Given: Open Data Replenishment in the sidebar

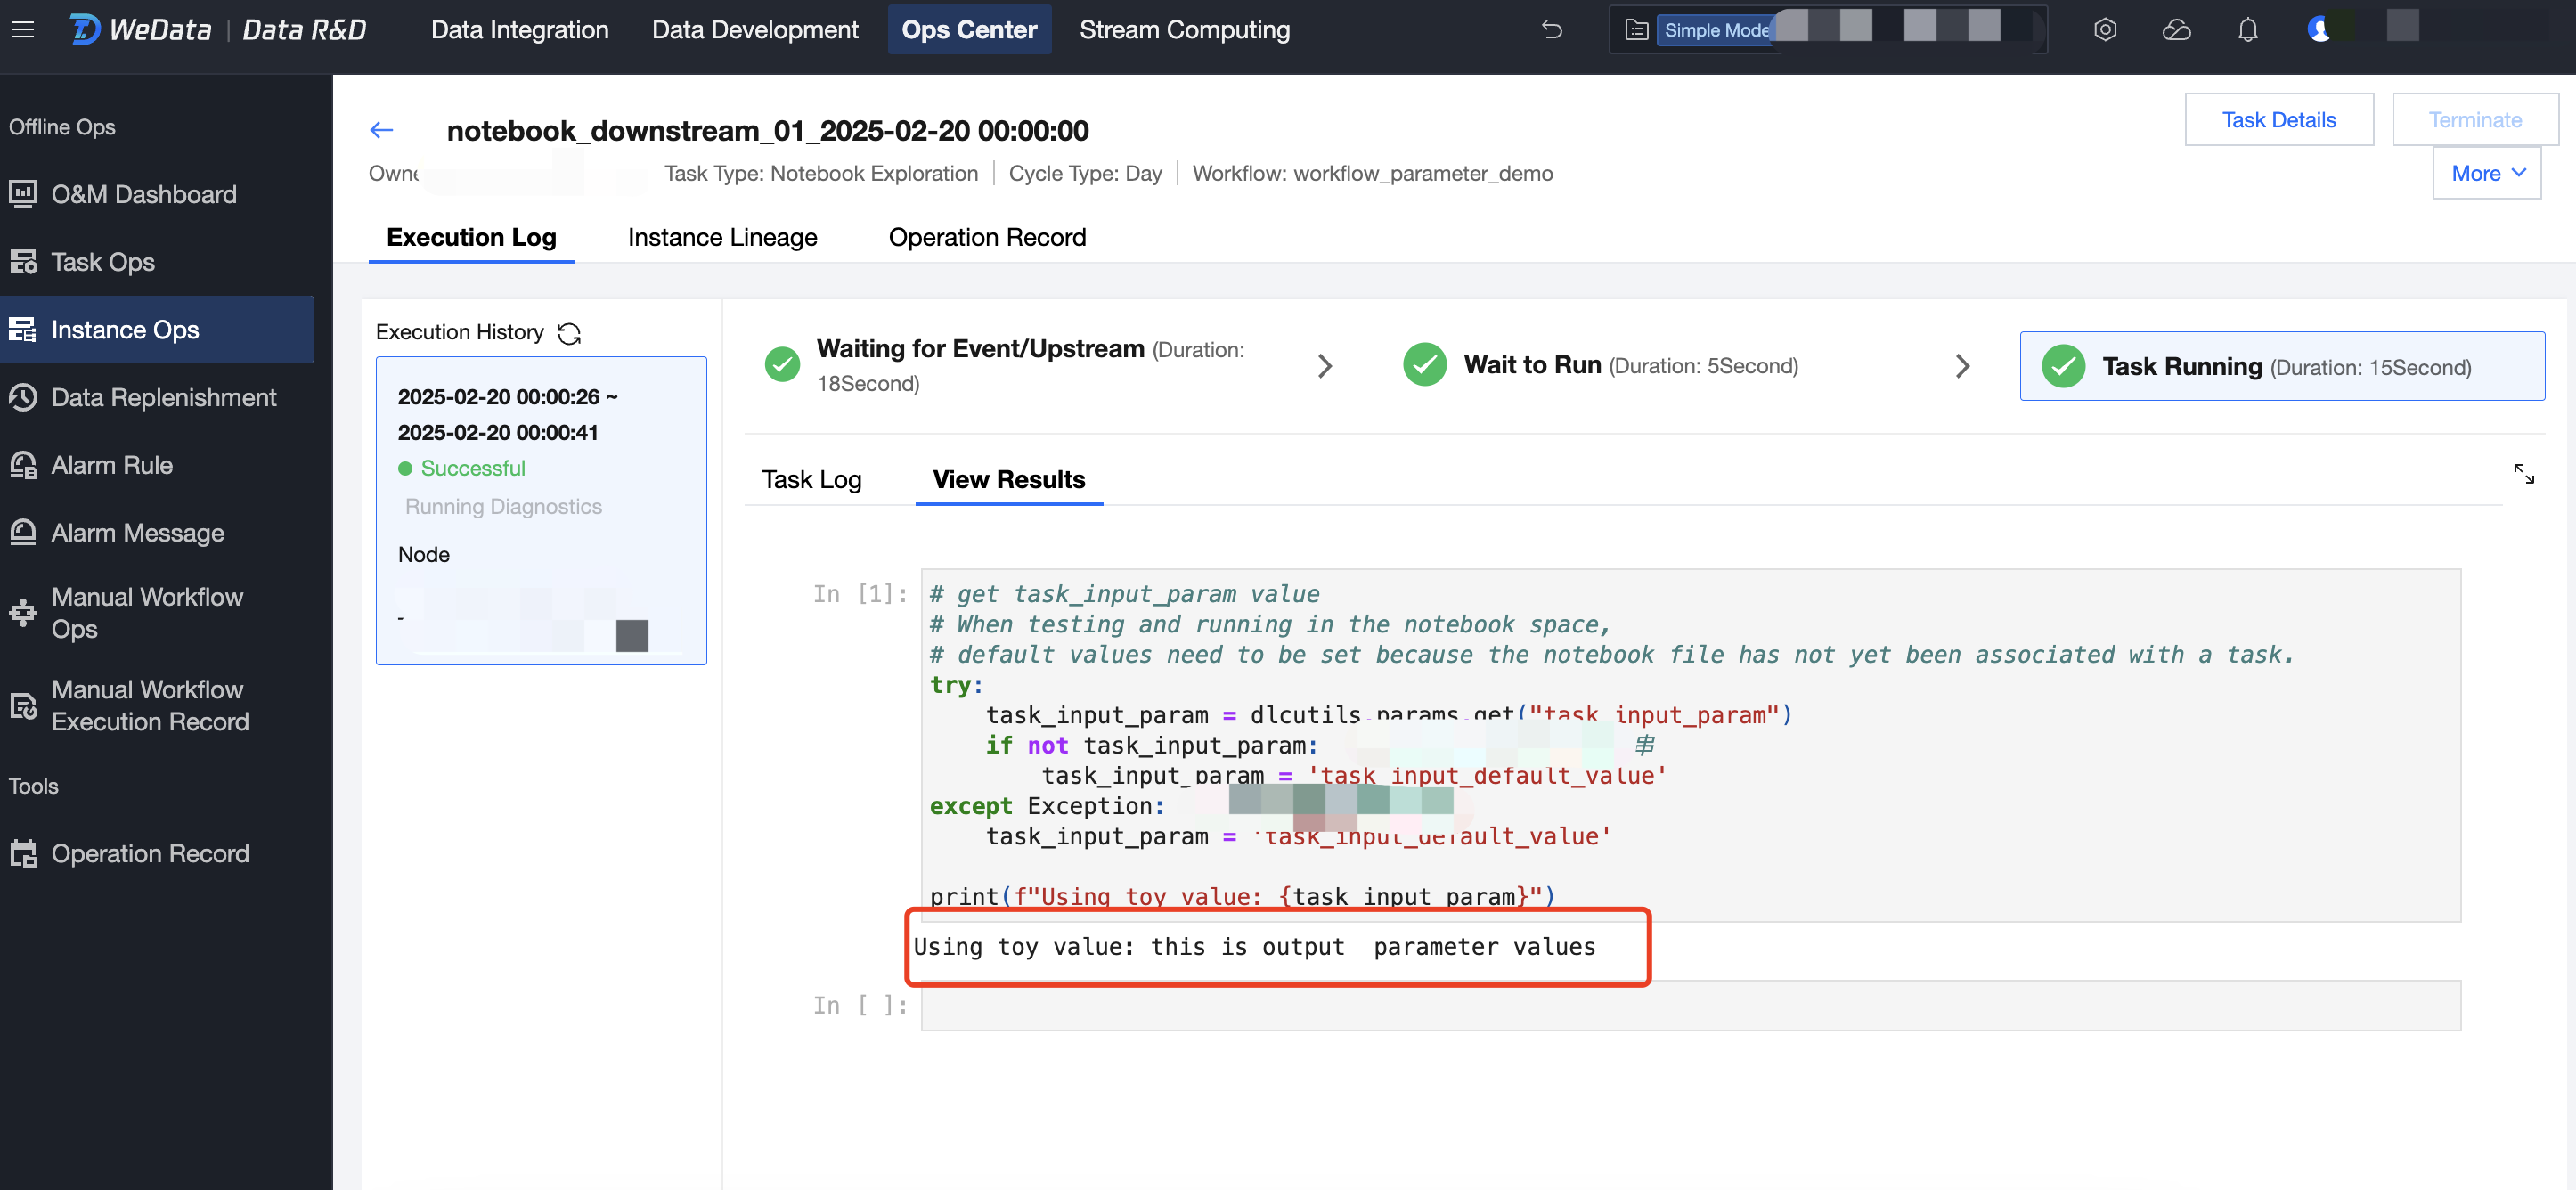Looking at the screenshot, I should click(x=163, y=398).
